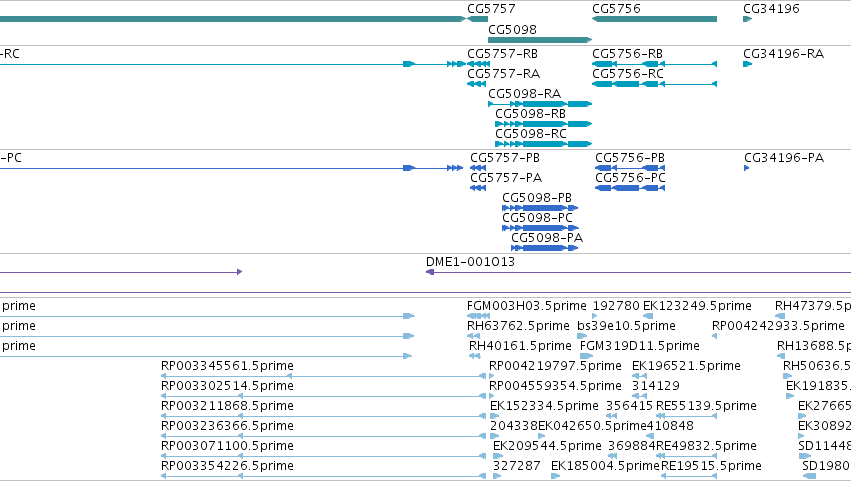Select the CG5098-RA transcript glyph
Screen dimensions: 851x481
(540, 104)
